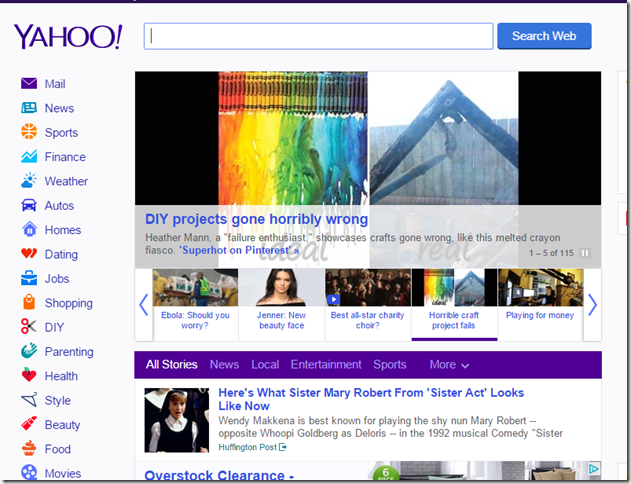Viewport: 631px width, 484px height.
Task: Open the Movies film reel icon
Action: click(29, 472)
